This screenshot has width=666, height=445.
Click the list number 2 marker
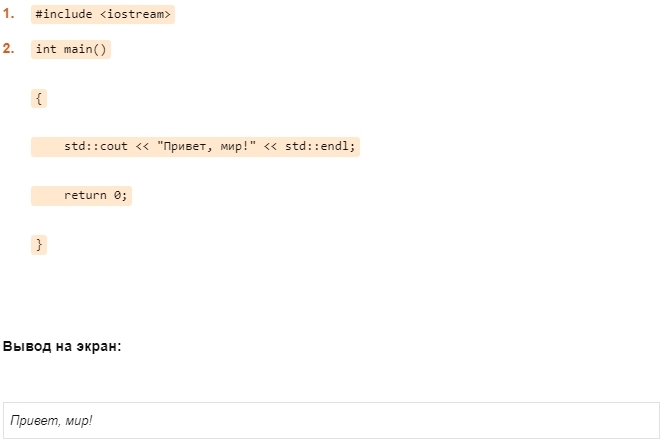(x=8, y=48)
